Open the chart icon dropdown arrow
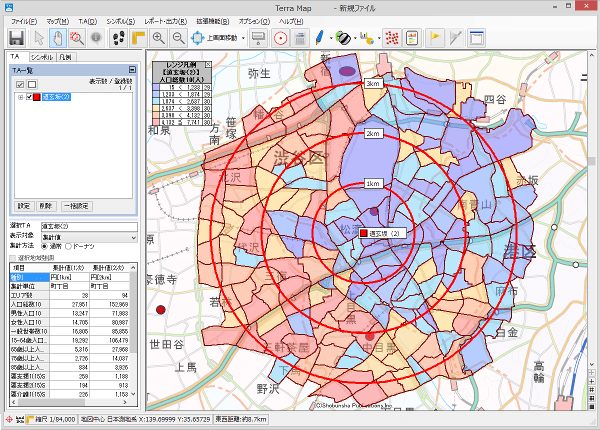600x430 pixels. [379, 38]
